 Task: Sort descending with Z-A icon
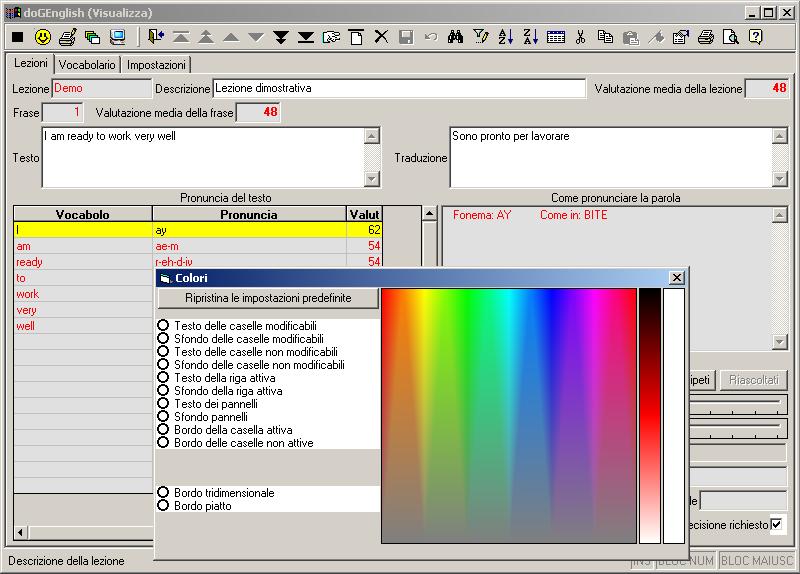coord(531,37)
